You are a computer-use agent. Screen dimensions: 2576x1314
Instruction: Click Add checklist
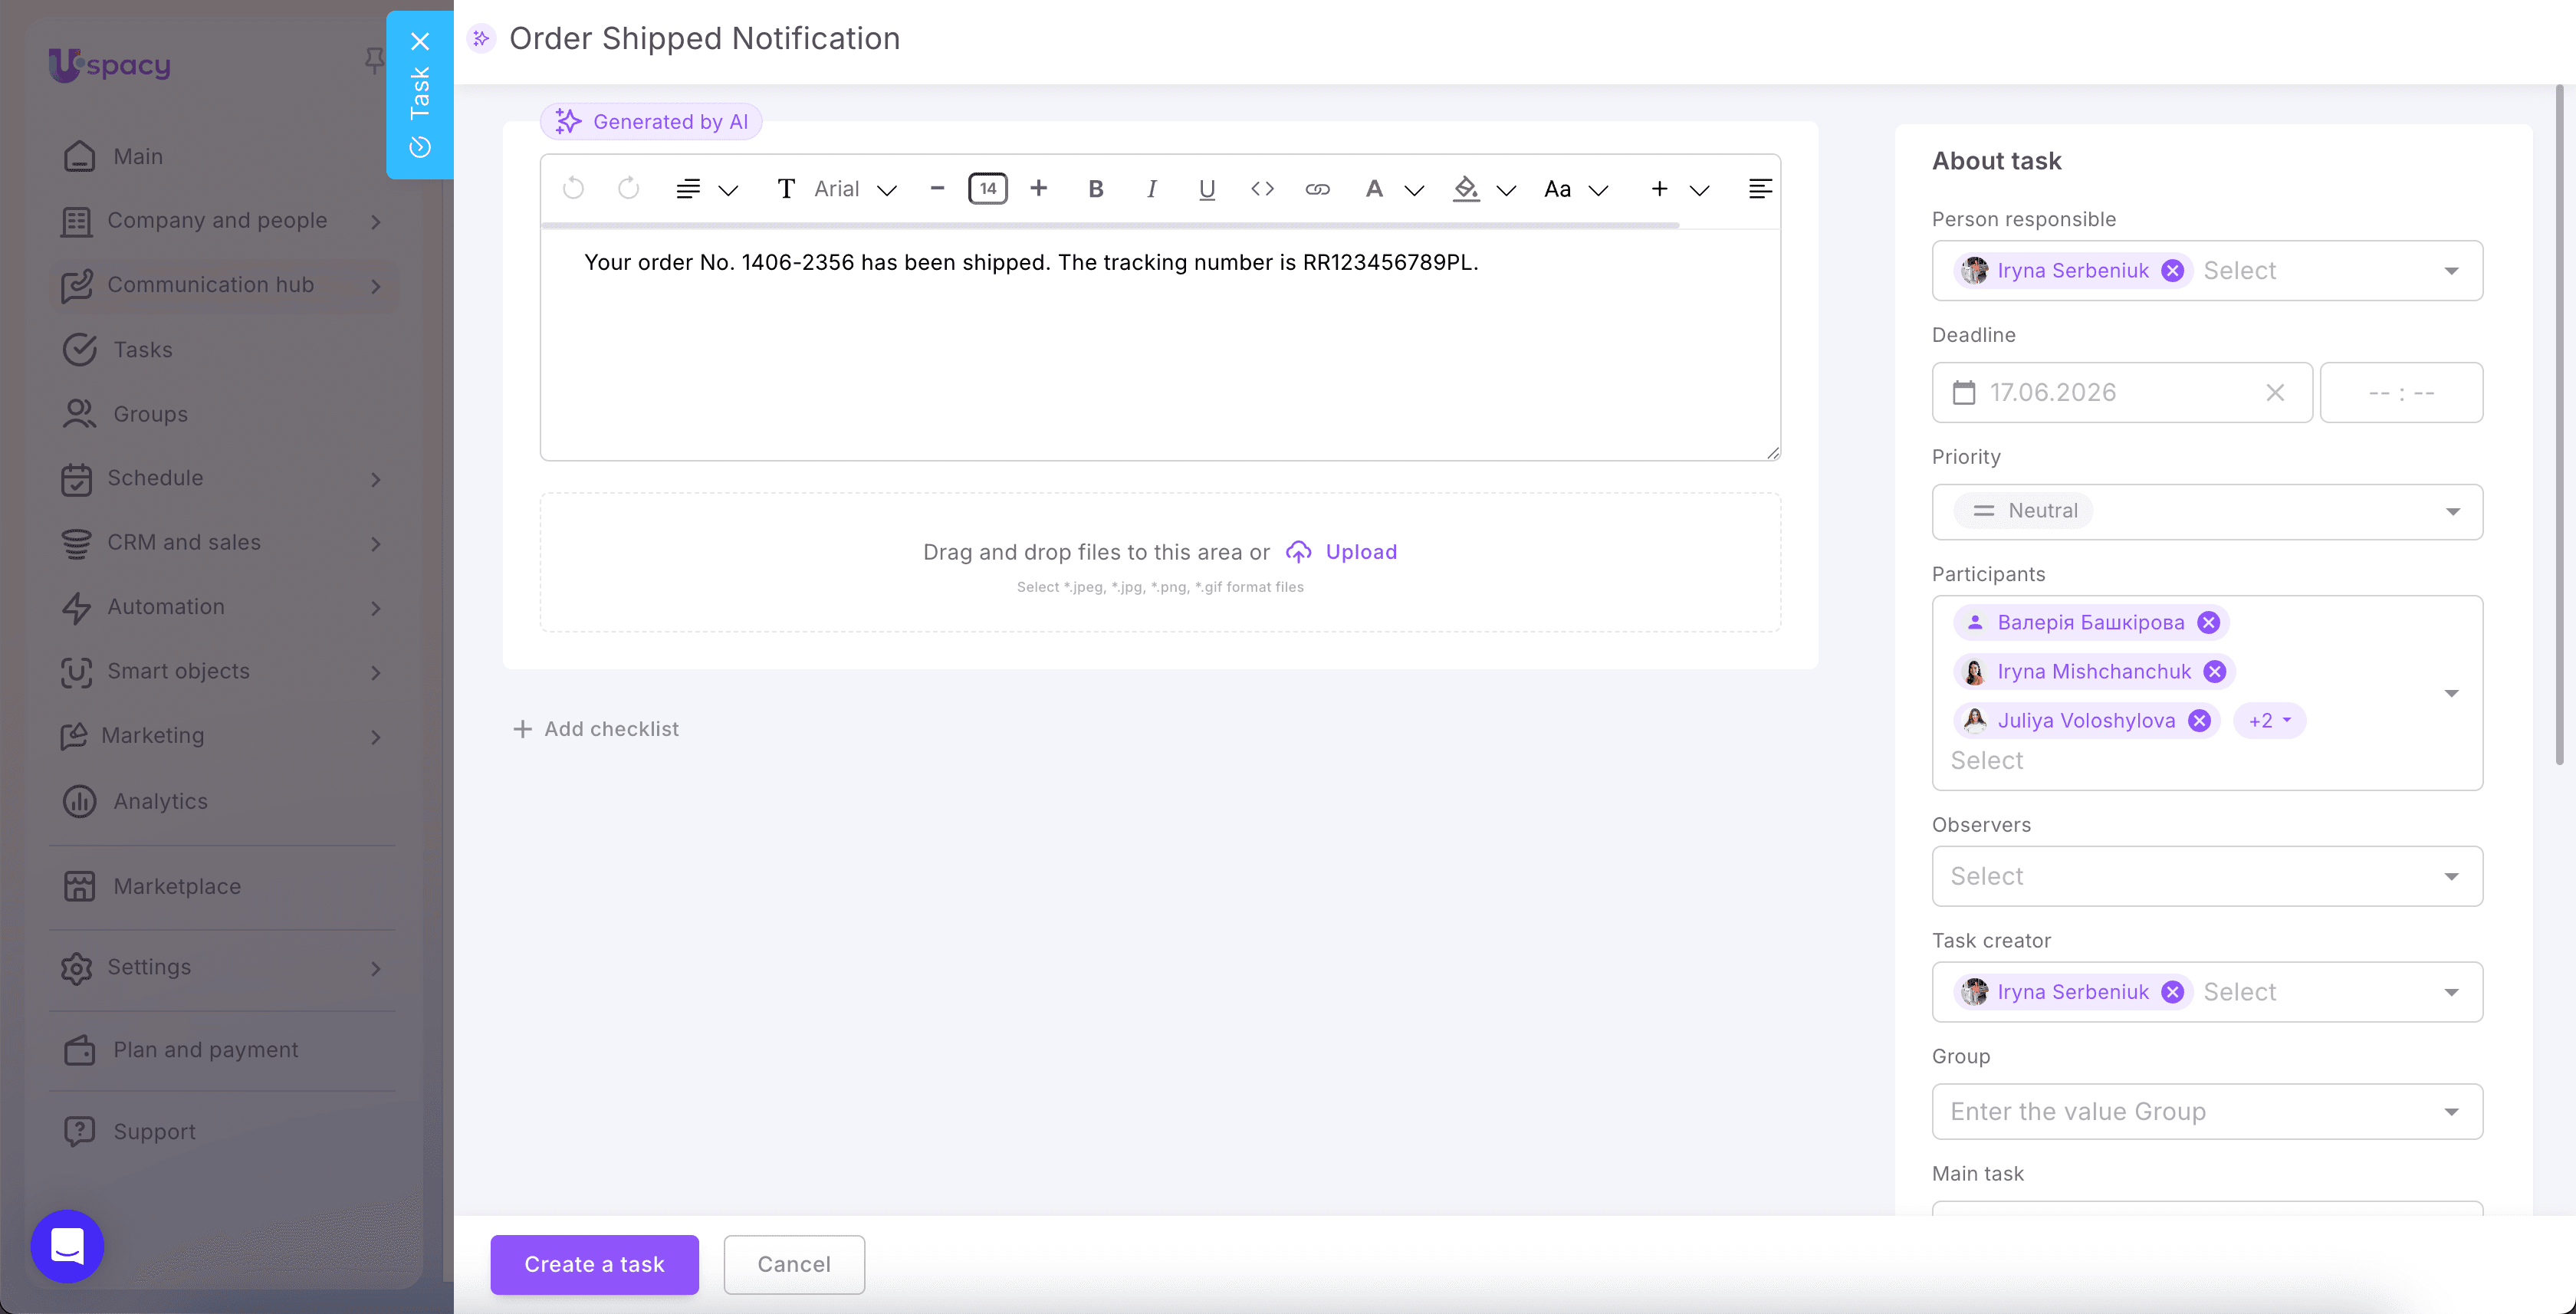(595, 729)
